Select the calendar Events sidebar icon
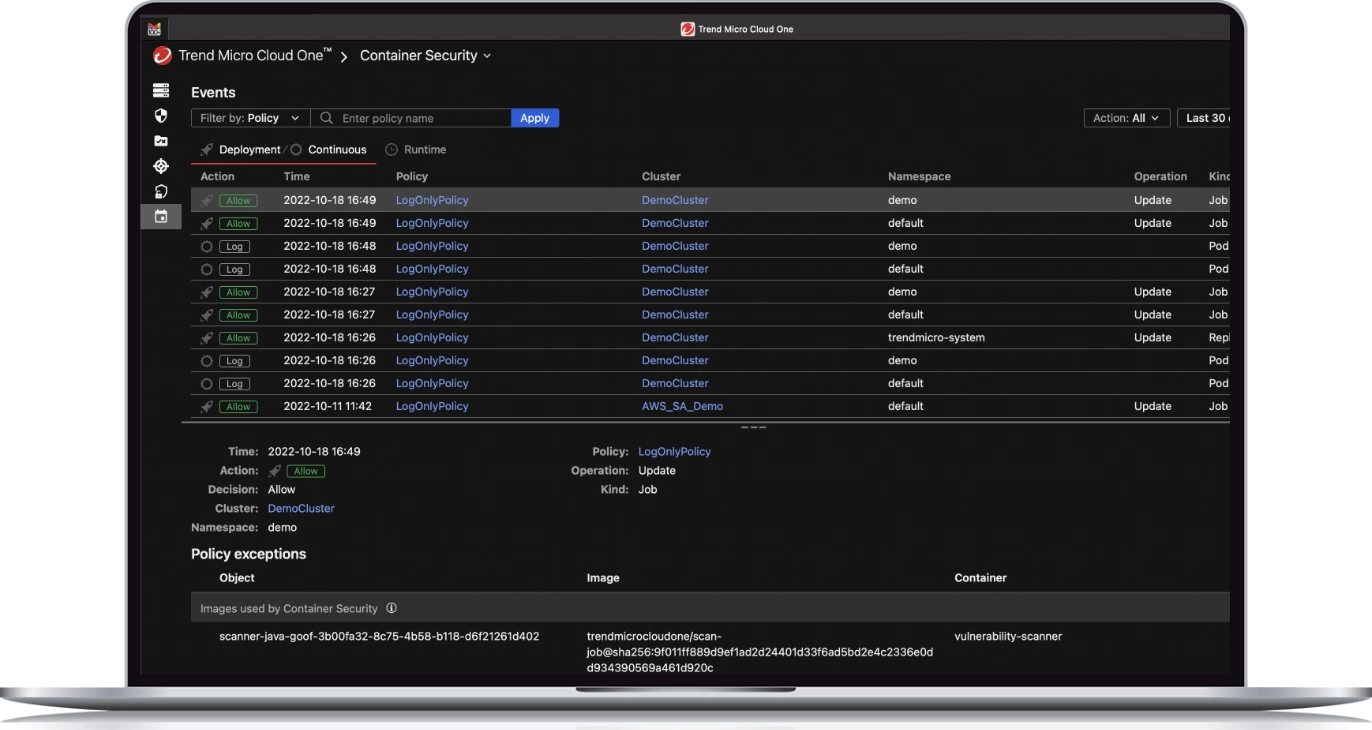The height and width of the screenshot is (730, 1372). pos(161,216)
